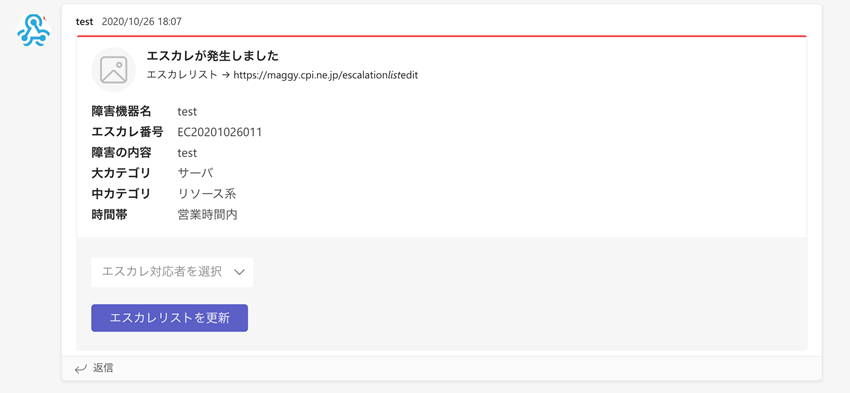Select the escalation number EC20201026011
Image resolution: width=850 pixels, height=393 pixels.
click(x=220, y=132)
